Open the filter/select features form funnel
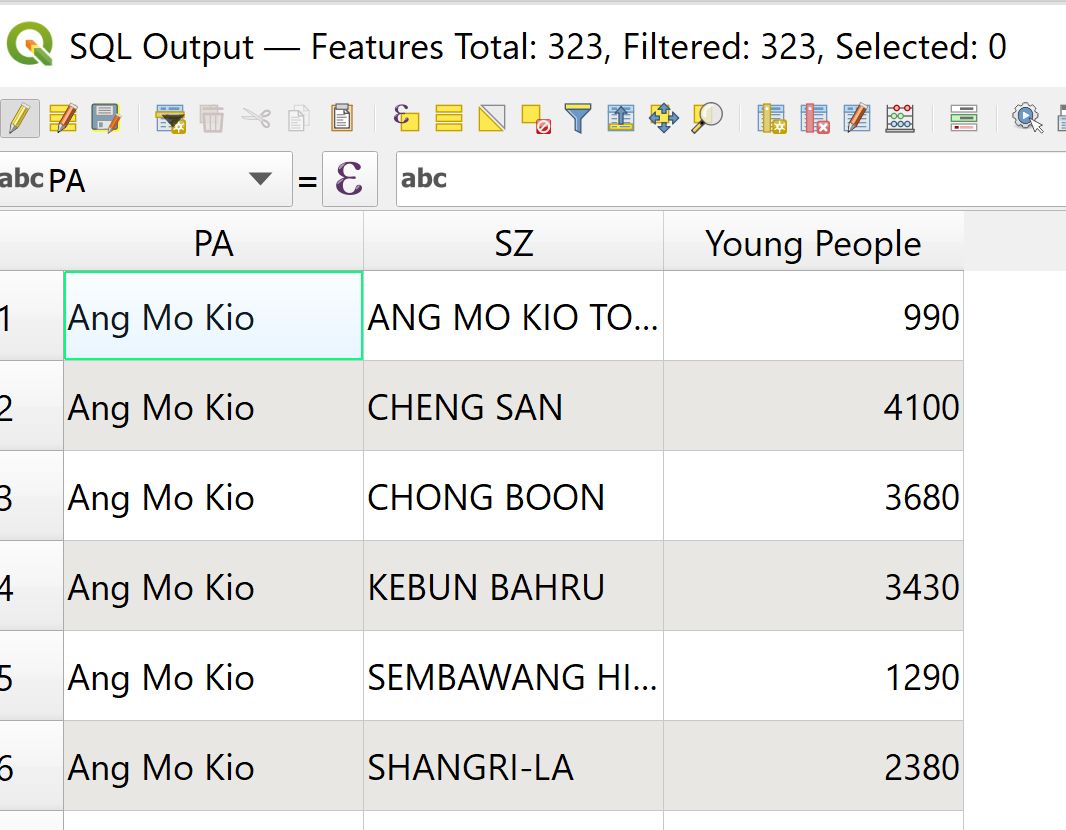Image resolution: width=1066 pixels, height=830 pixels. tap(578, 119)
